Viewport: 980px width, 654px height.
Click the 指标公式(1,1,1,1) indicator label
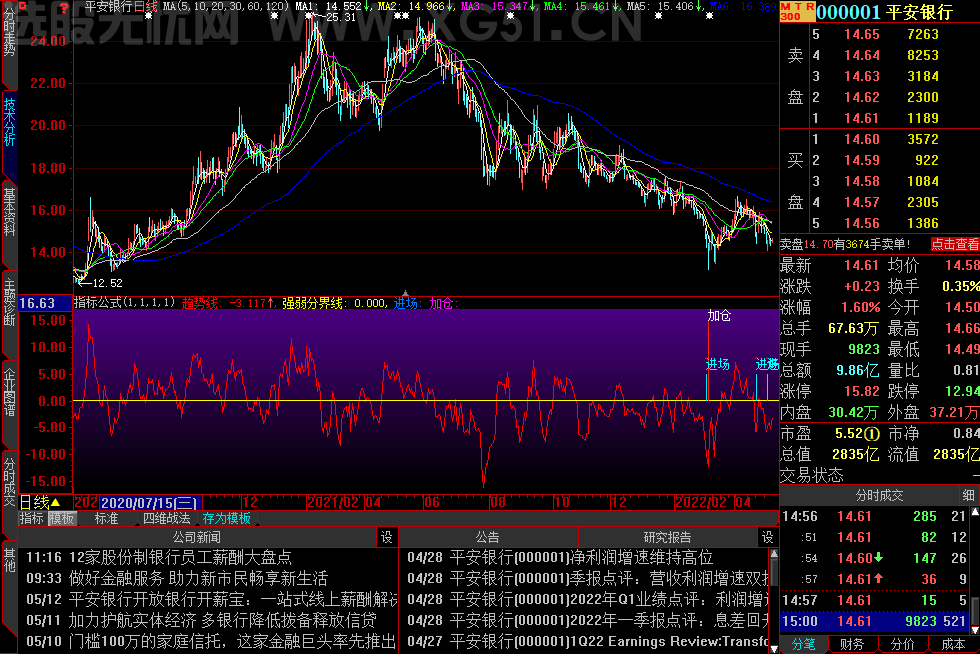pos(124,303)
